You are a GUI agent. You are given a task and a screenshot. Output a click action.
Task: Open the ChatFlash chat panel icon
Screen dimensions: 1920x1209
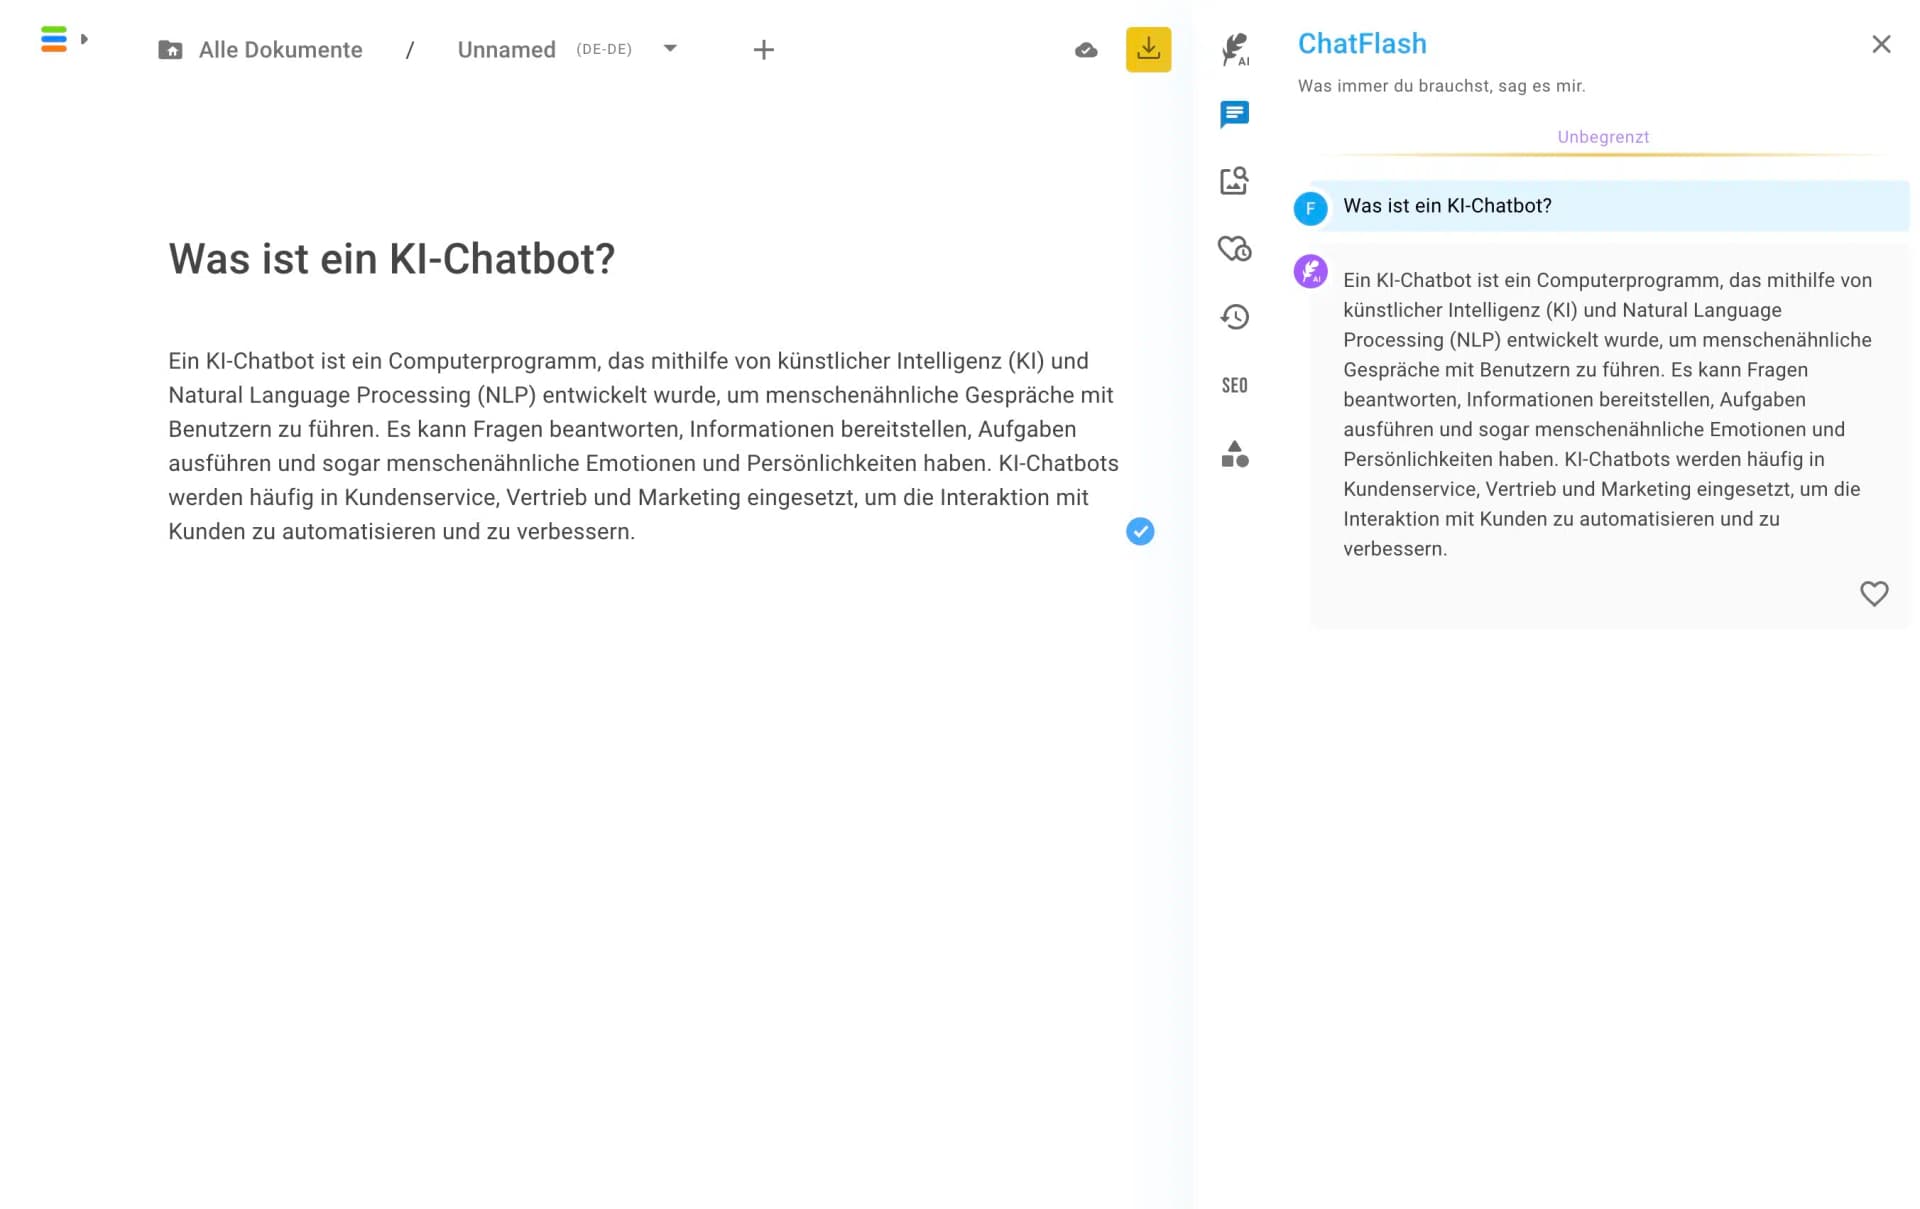[x=1235, y=113]
